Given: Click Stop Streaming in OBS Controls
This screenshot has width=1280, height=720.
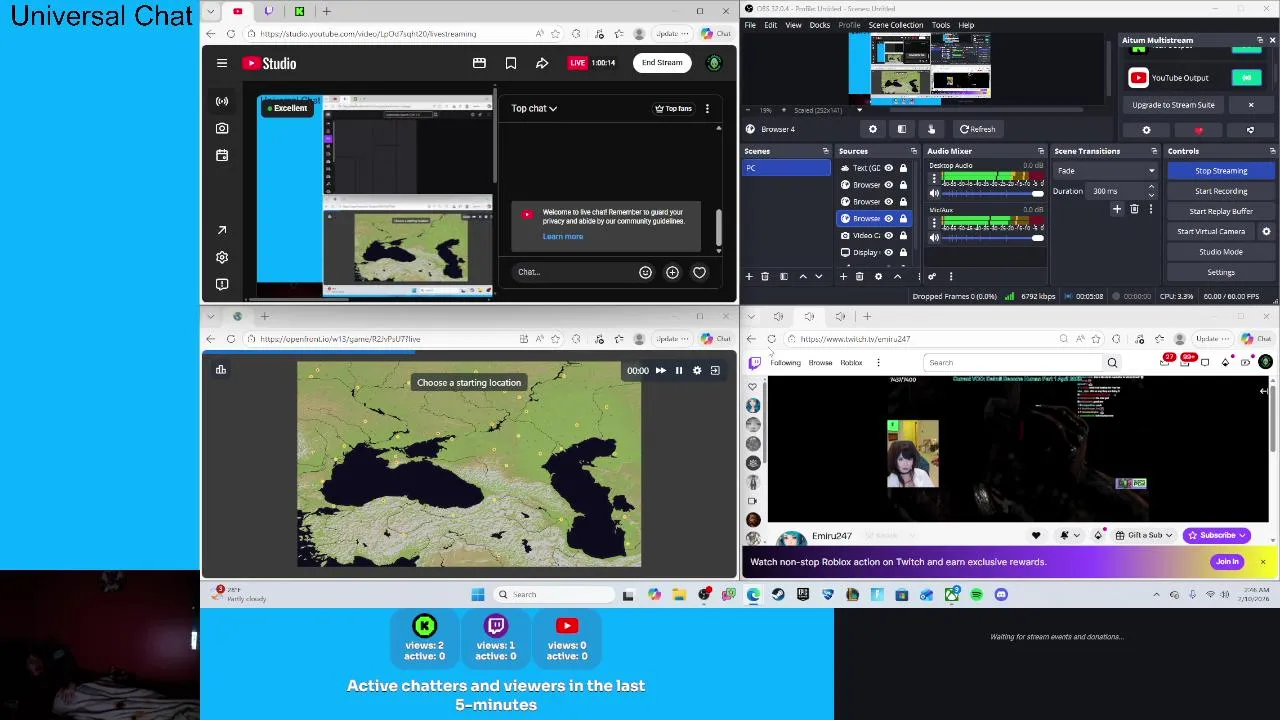Looking at the screenshot, I should [1221, 171].
